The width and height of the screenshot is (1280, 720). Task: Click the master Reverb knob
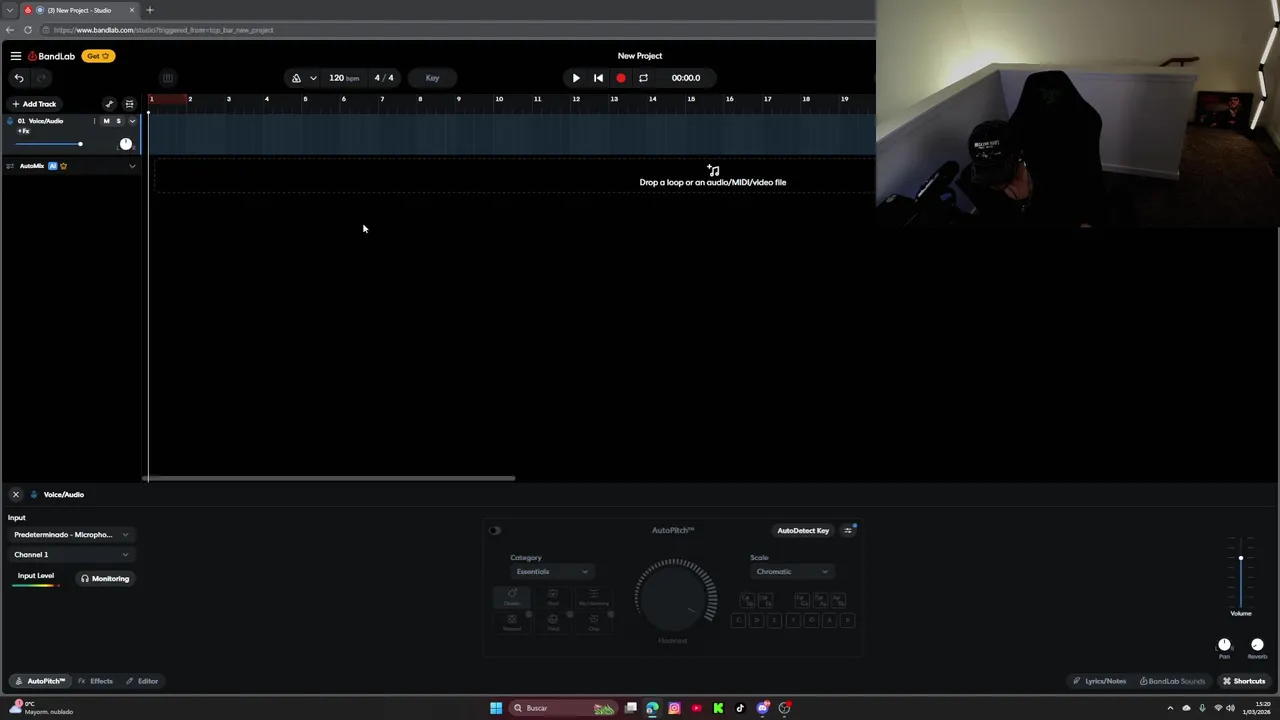point(1257,645)
